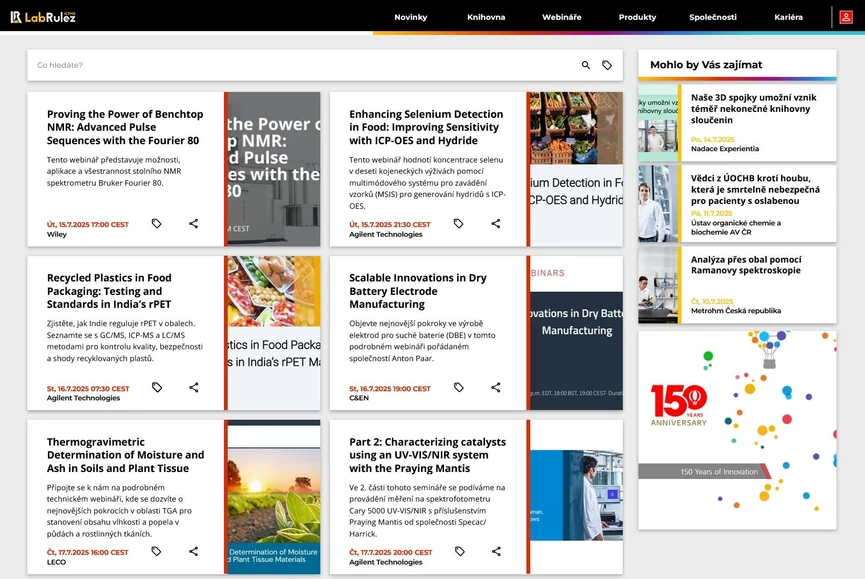The height and width of the screenshot is (579, 865).
Task: Click date 'St, 16.7.2025 07:30 CEST'
Action: (x=88, y=389)
